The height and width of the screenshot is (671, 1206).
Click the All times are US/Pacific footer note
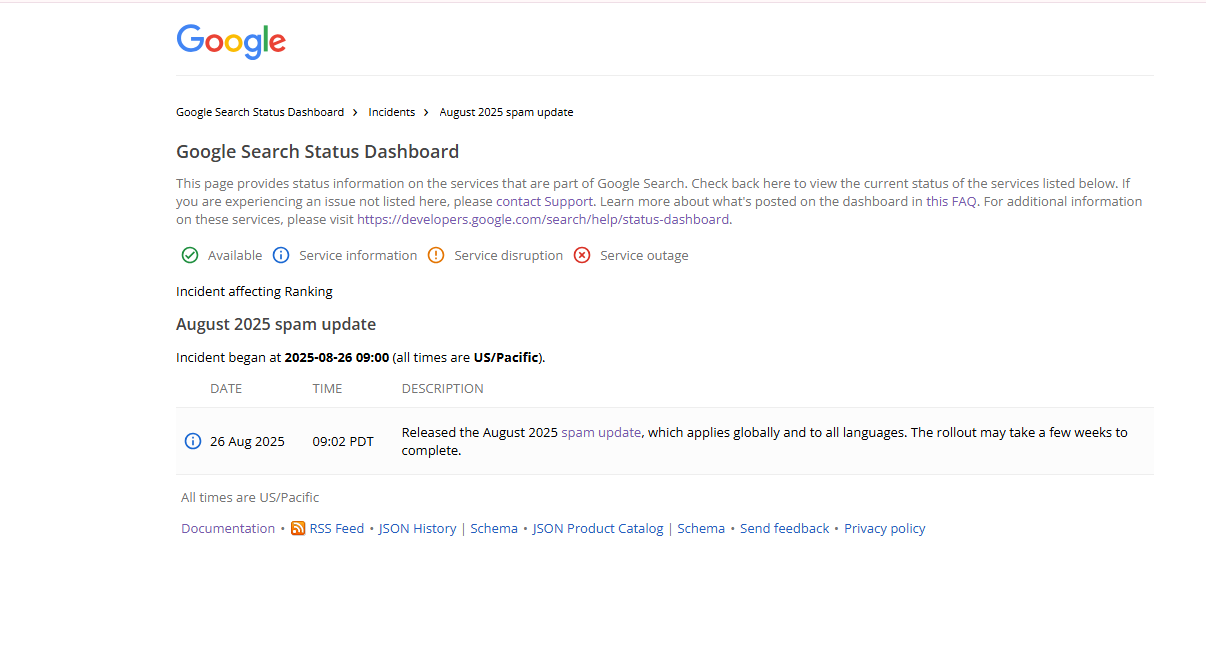250,497
